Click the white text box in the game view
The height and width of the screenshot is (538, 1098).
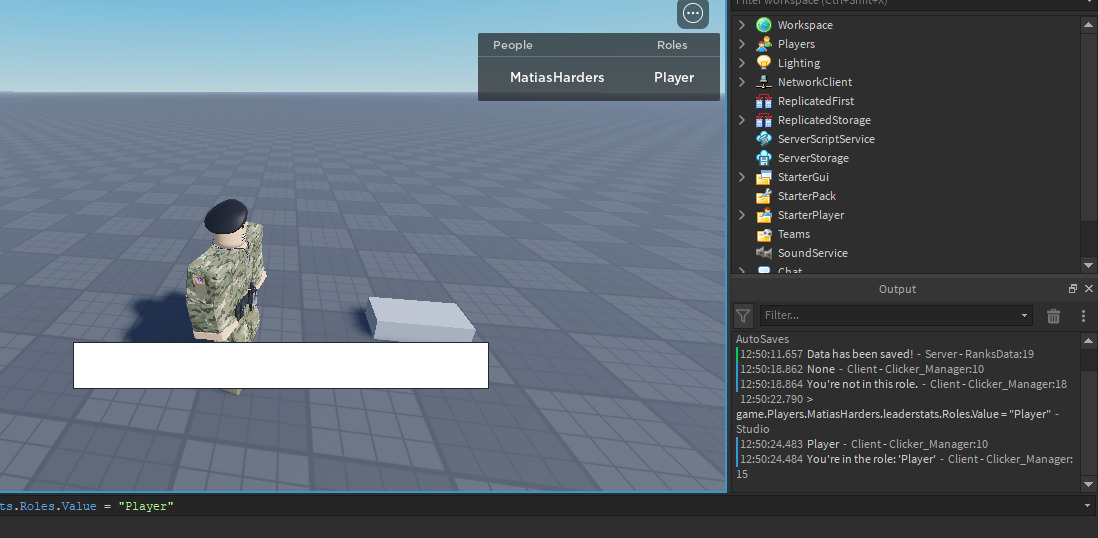(281, 365)
